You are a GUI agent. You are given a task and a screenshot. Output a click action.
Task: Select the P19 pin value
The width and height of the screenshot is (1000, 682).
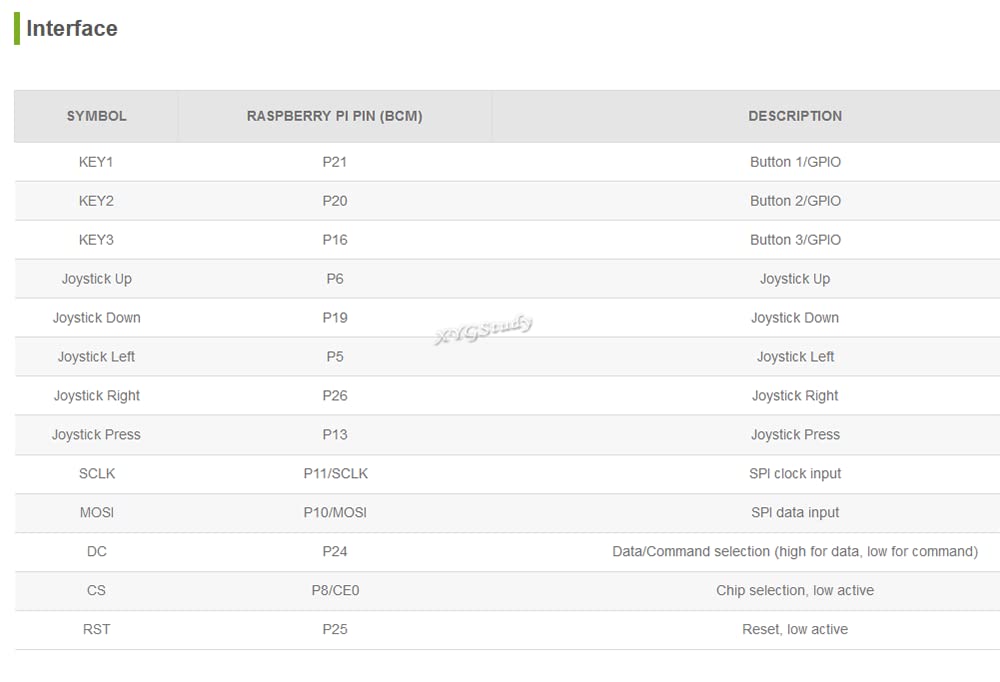click(335, 318)
